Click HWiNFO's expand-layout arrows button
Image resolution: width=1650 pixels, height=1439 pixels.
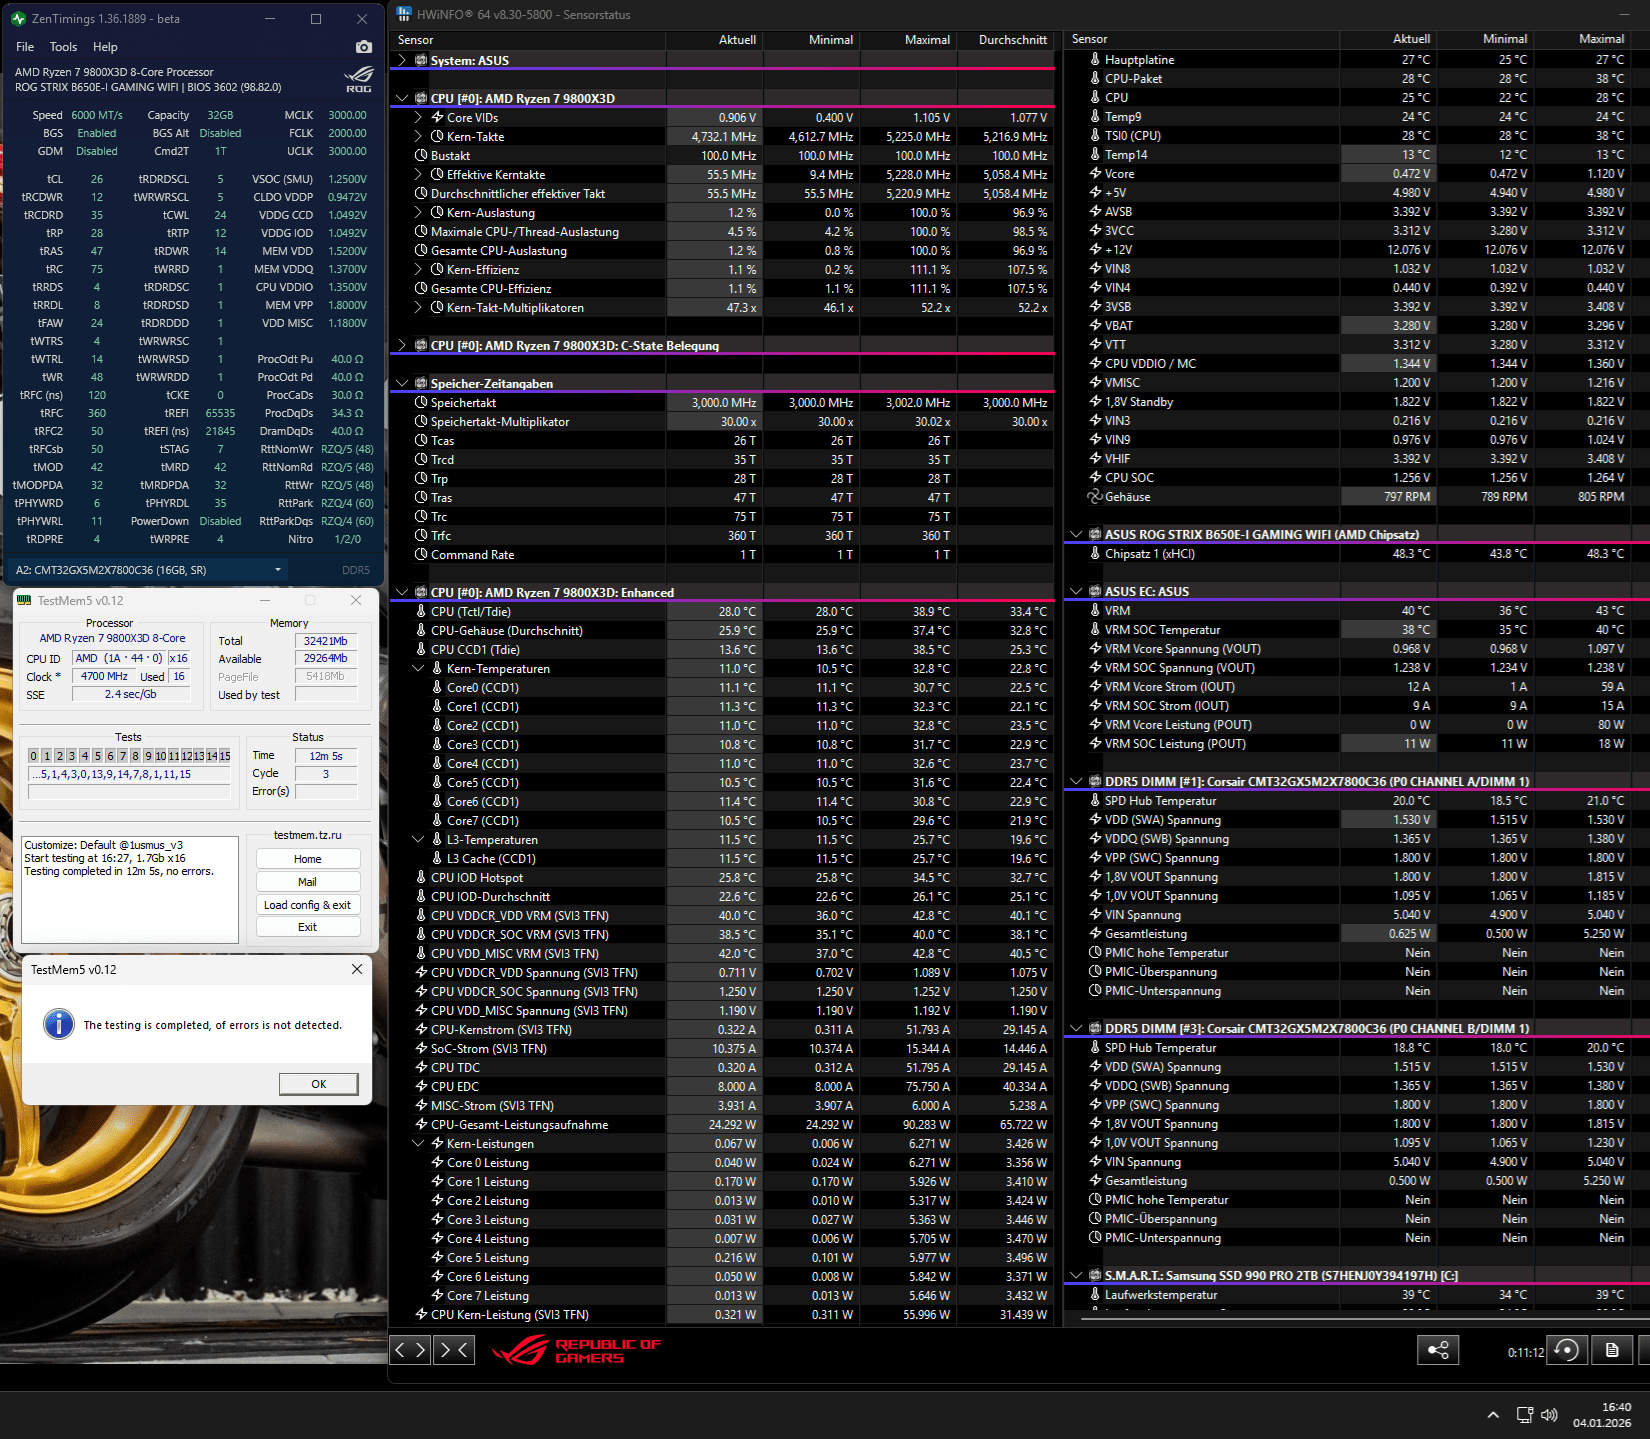tap(410, 1350)
